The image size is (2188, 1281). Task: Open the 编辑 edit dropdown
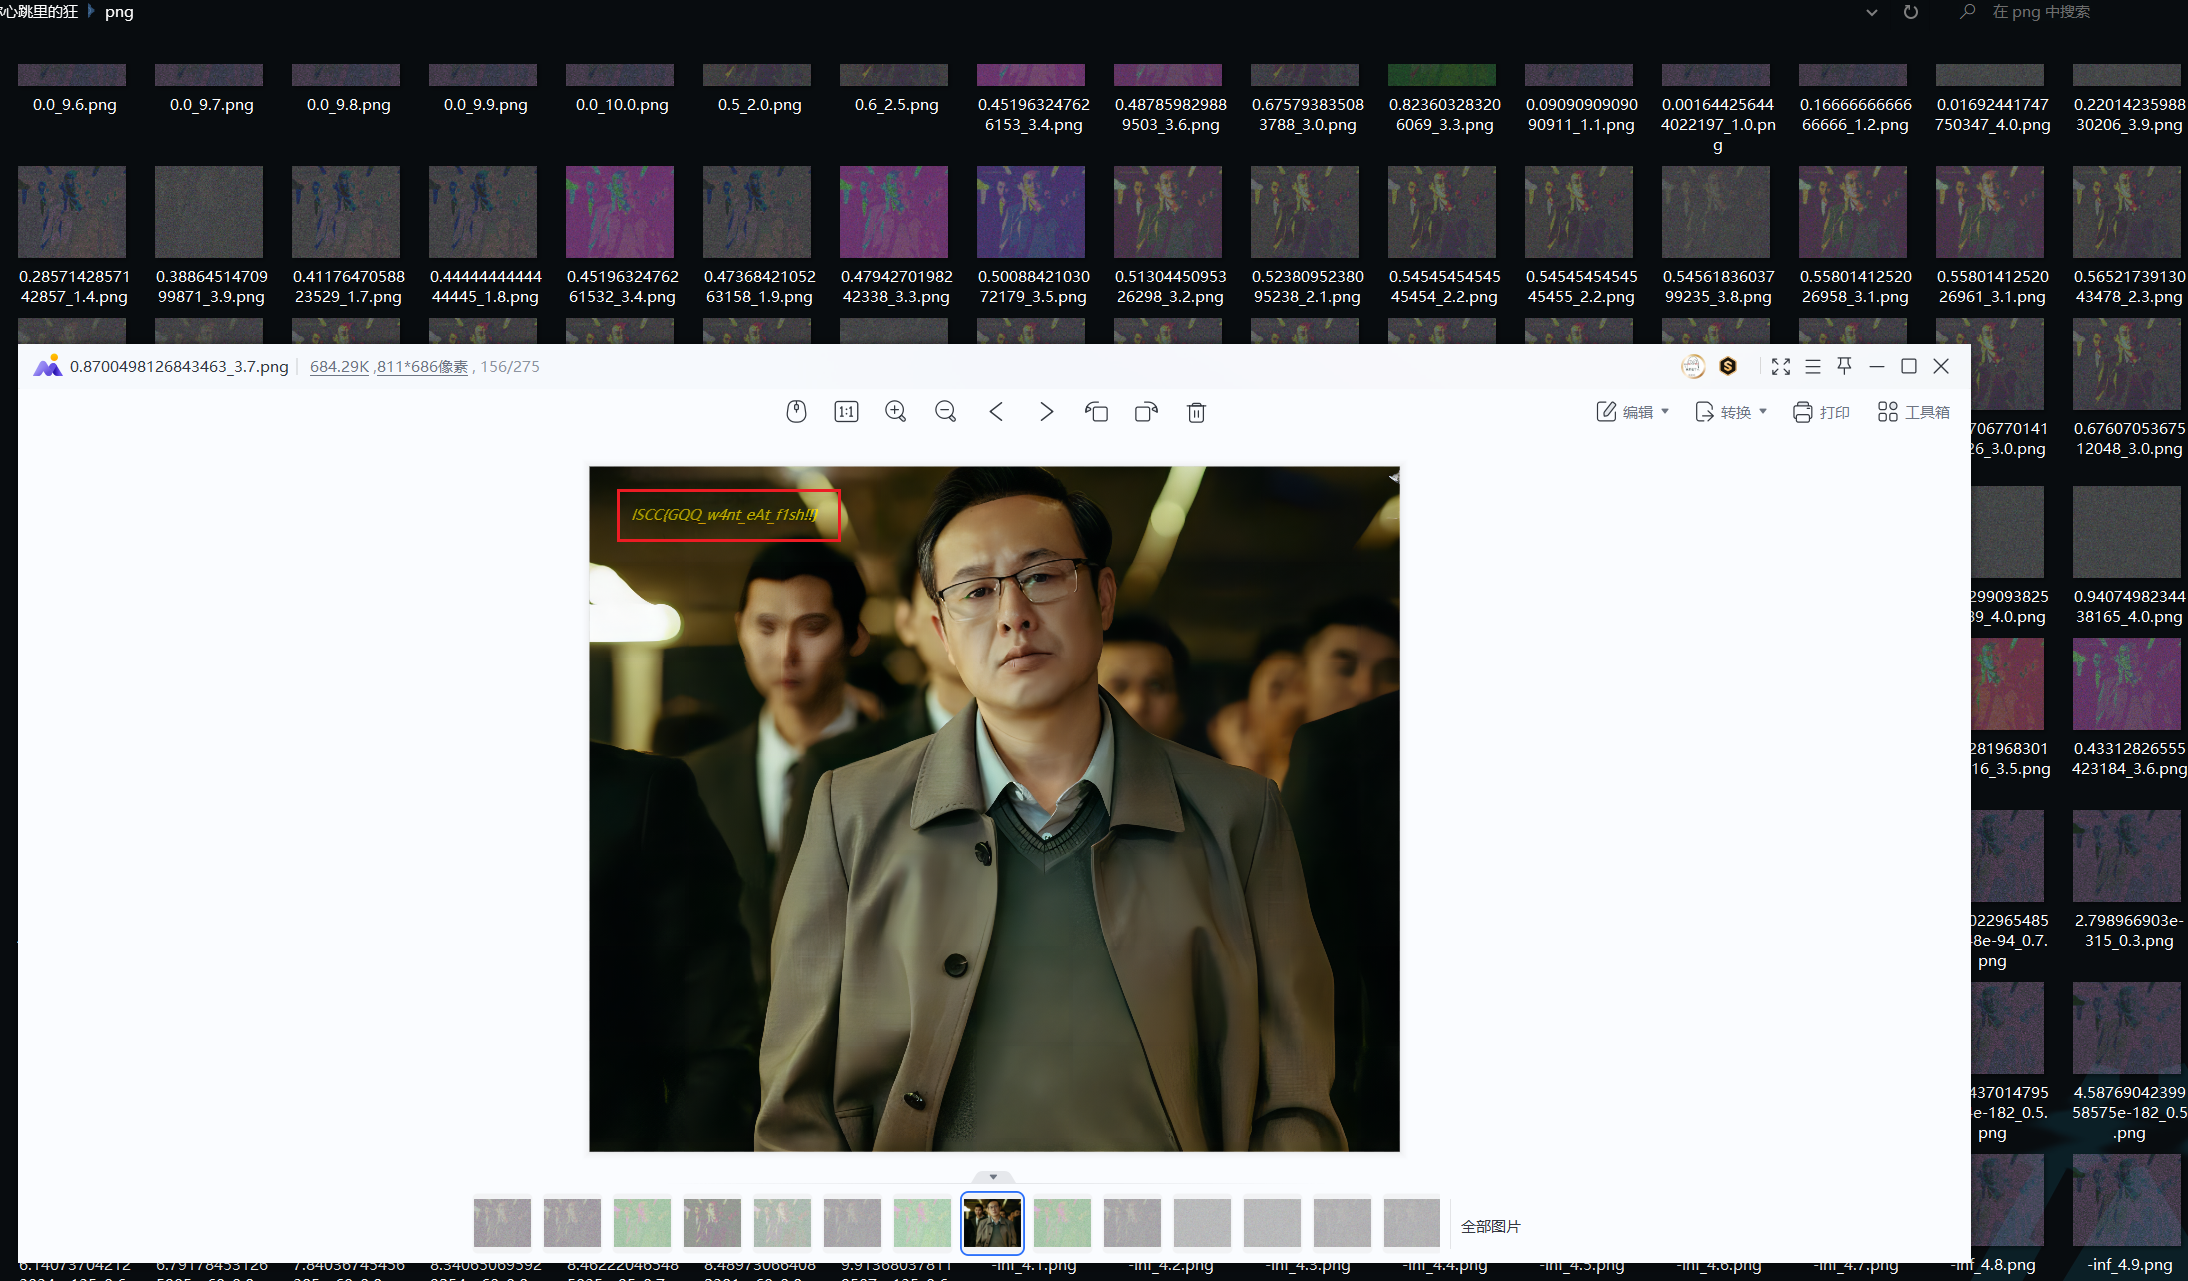point(1633,412)
